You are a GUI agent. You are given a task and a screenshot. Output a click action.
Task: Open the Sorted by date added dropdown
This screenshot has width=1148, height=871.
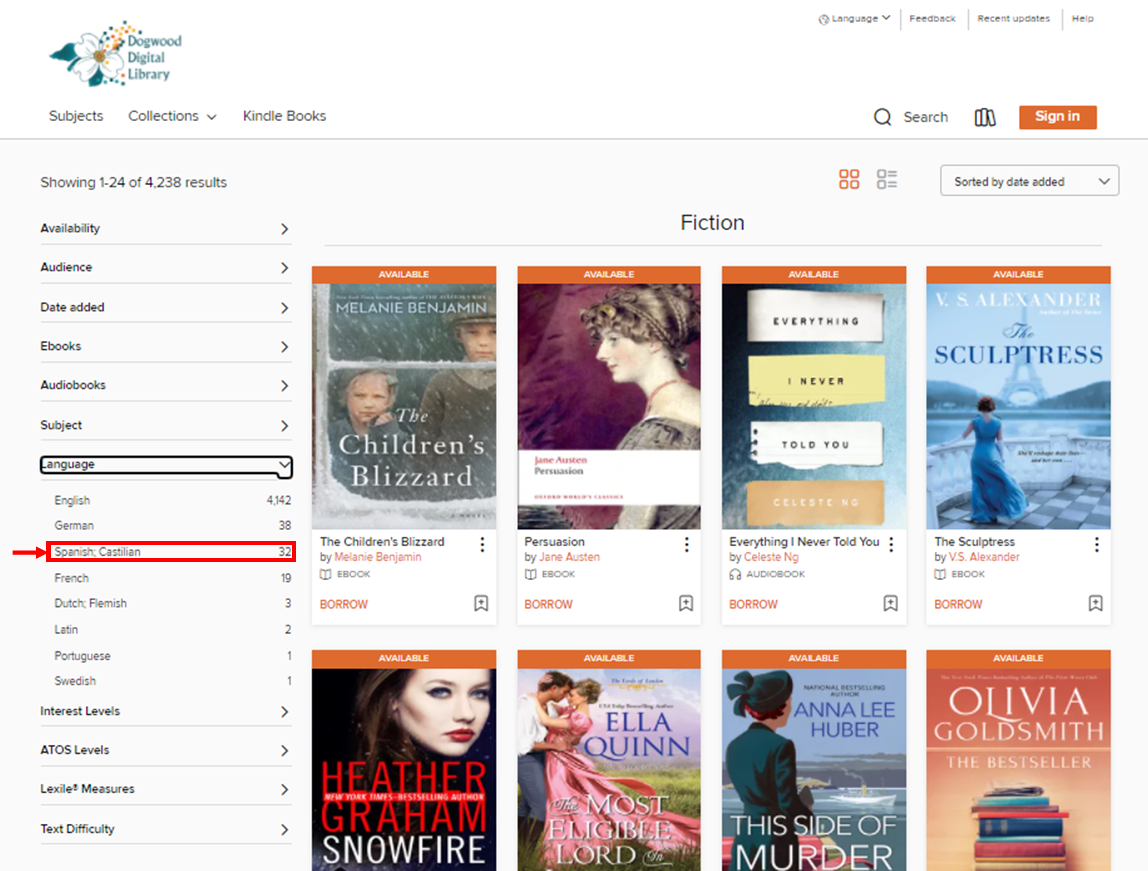pos(1029,181)
